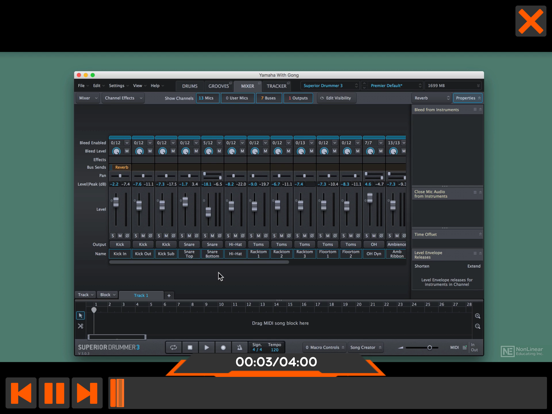Switch to the TRACKER tab
The height and width of the screenshot is (414, 552).
click(x=276, y=86)
